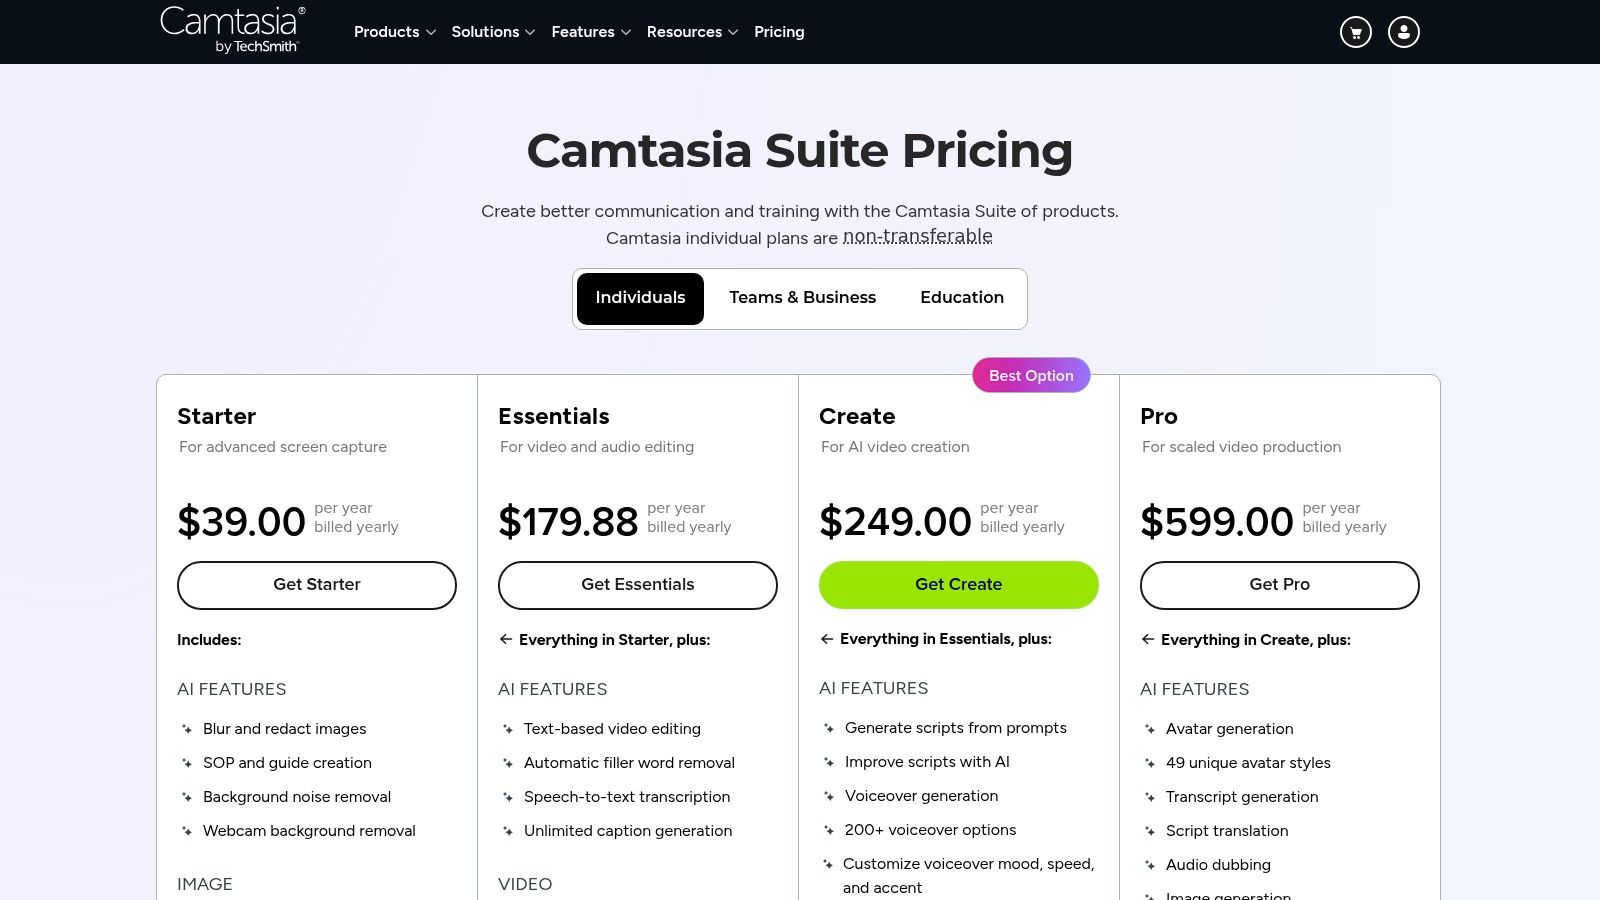Click the $39.00 Starter price
1600x900 pixels.
[x=241, y=521]
